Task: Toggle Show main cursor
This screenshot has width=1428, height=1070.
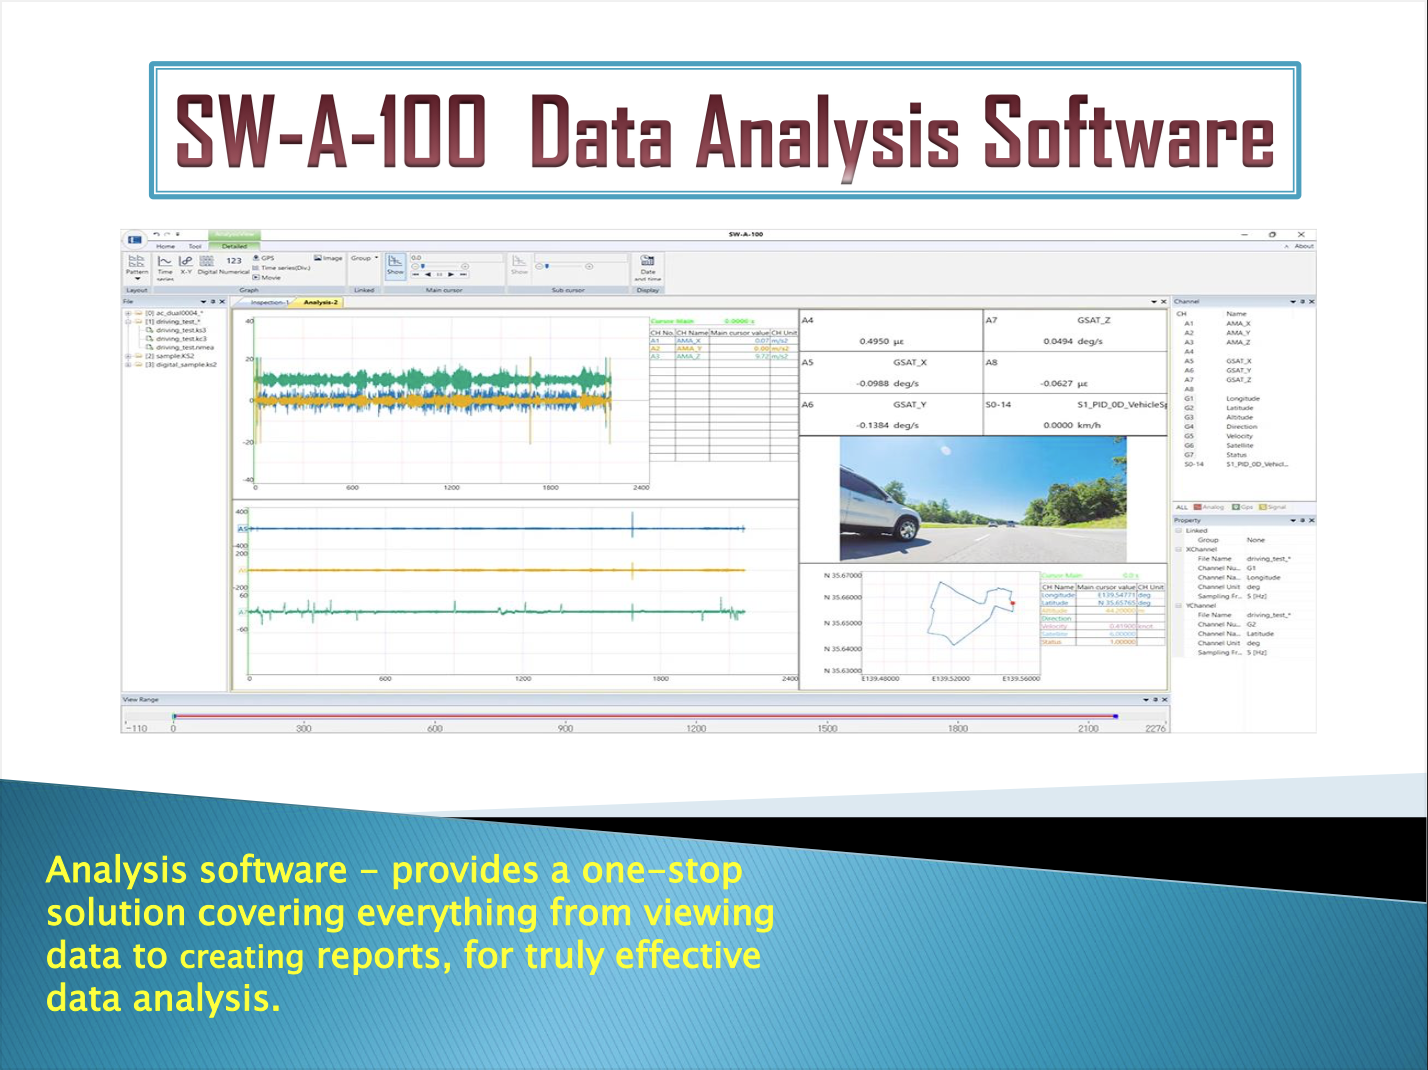Action: pyautogui.click(x=396, y=266)
